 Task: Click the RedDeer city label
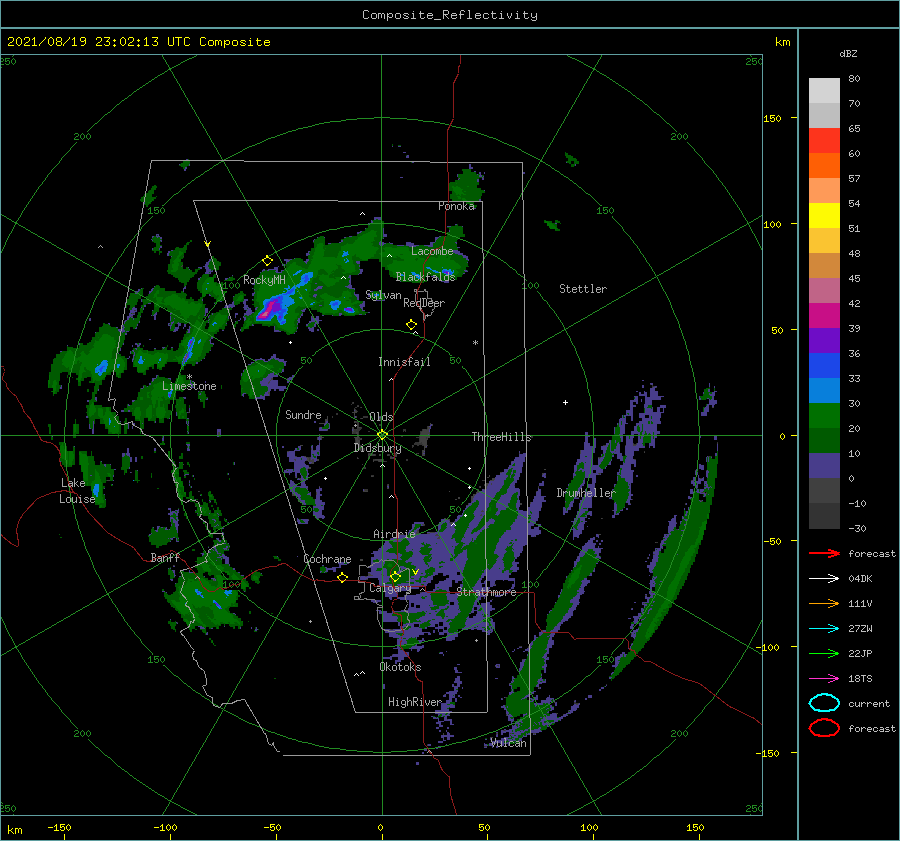coord(424,303)
